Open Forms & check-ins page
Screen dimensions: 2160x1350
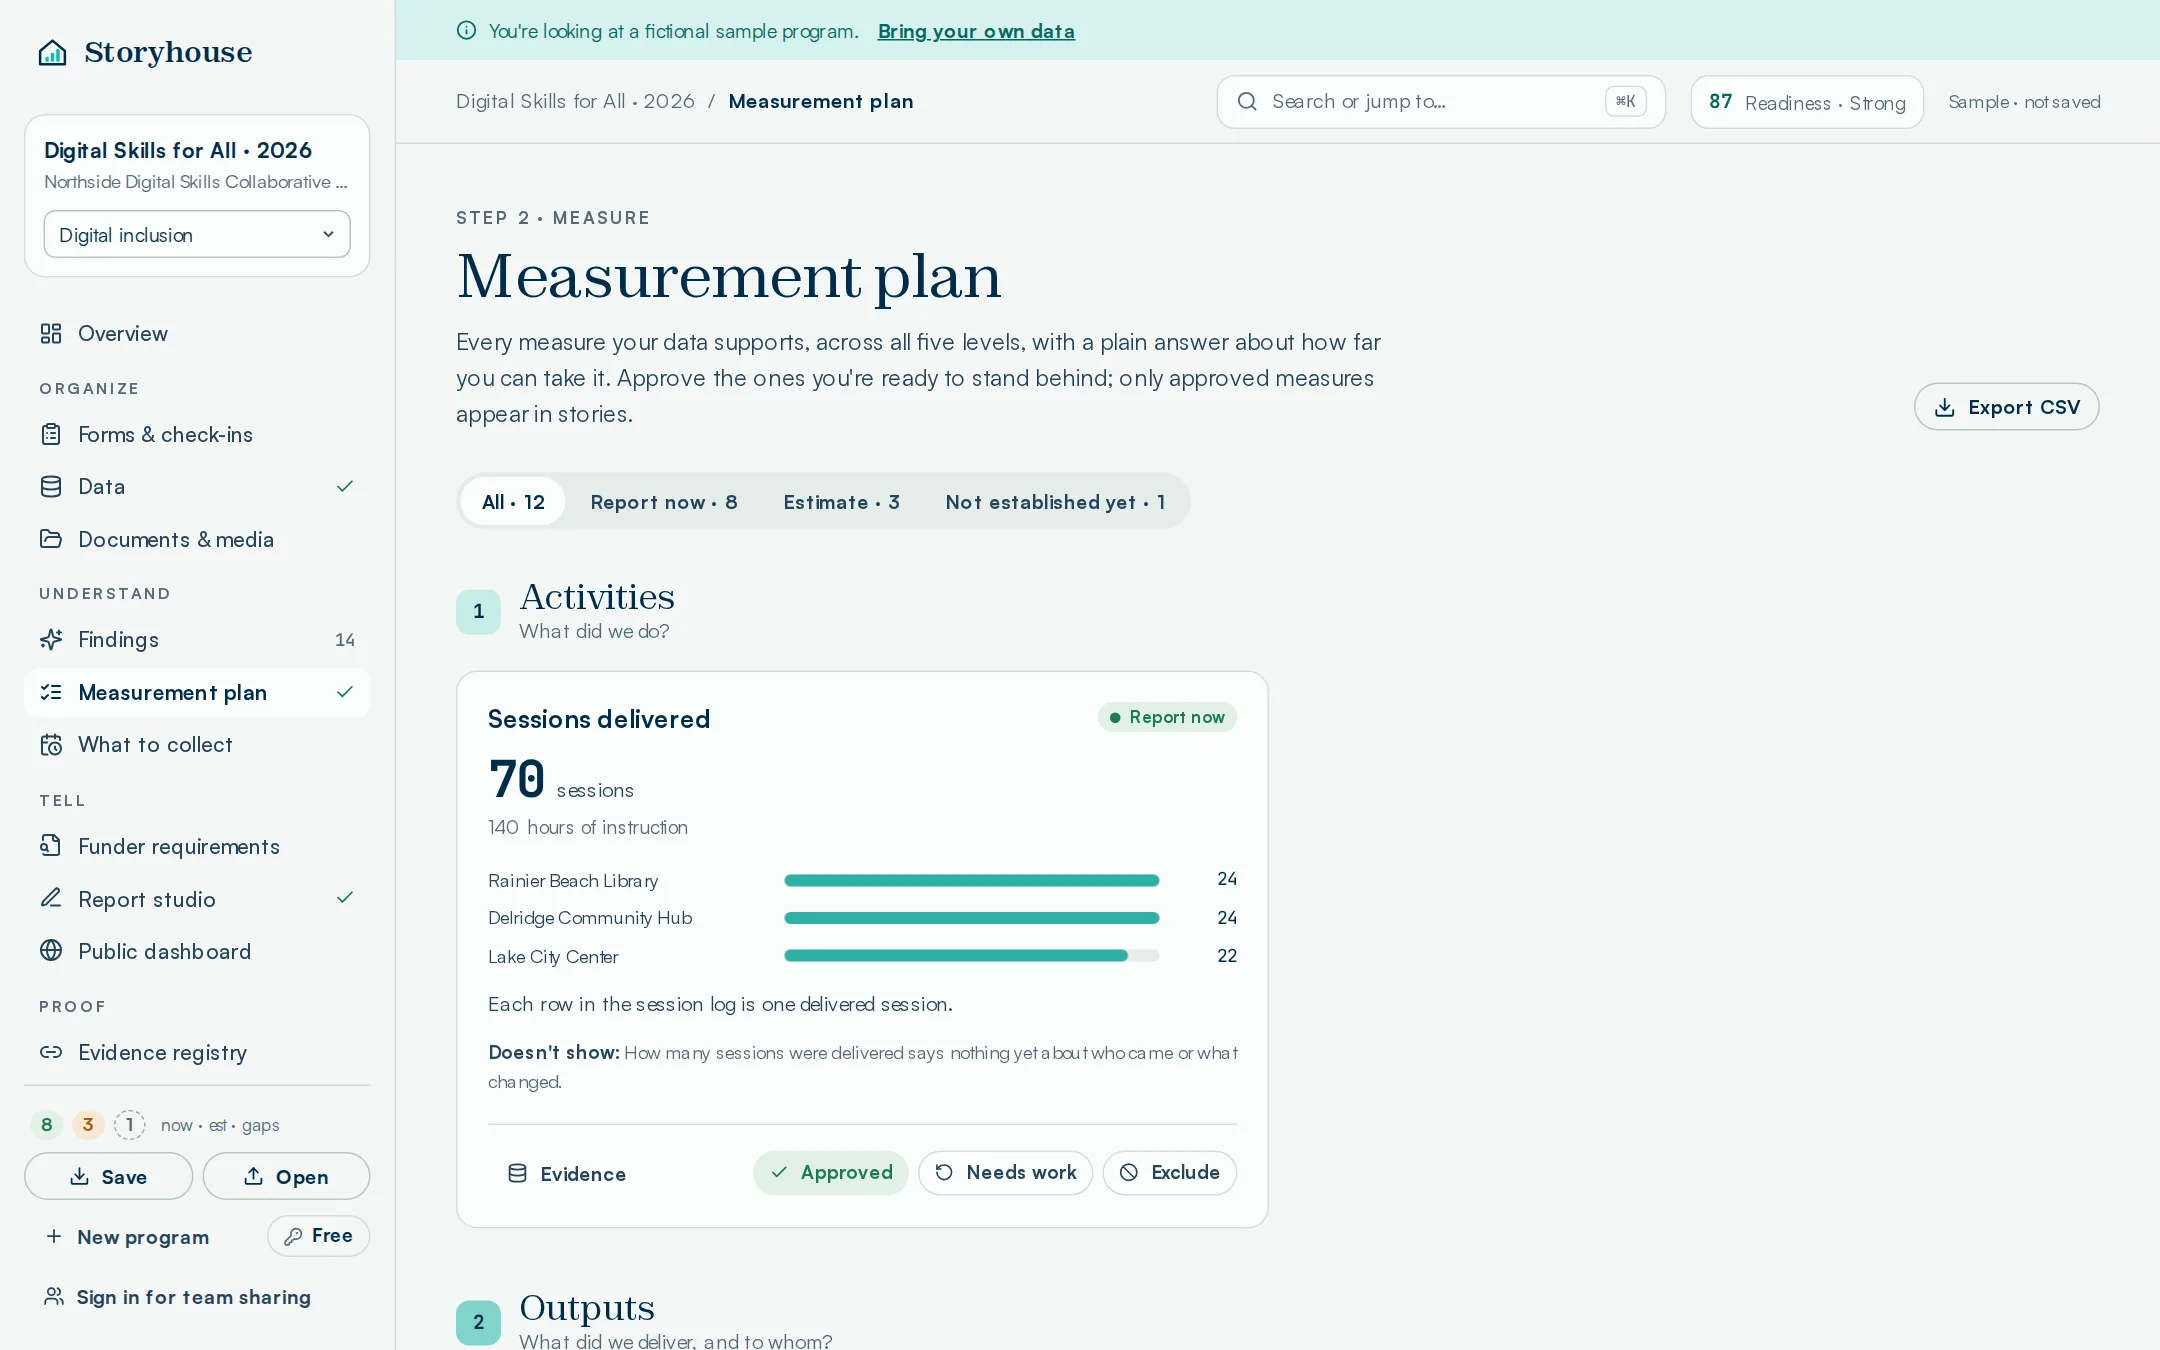[197, 434]
